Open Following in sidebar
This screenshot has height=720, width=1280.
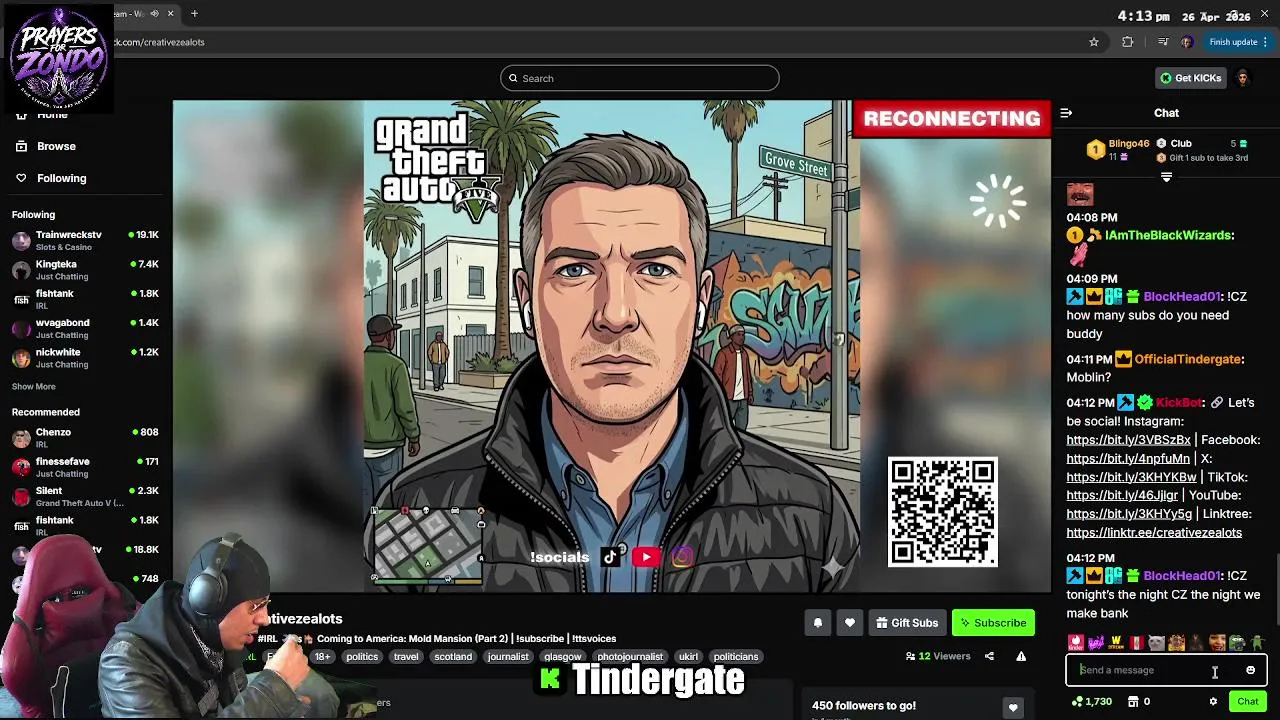pos(50,178)
